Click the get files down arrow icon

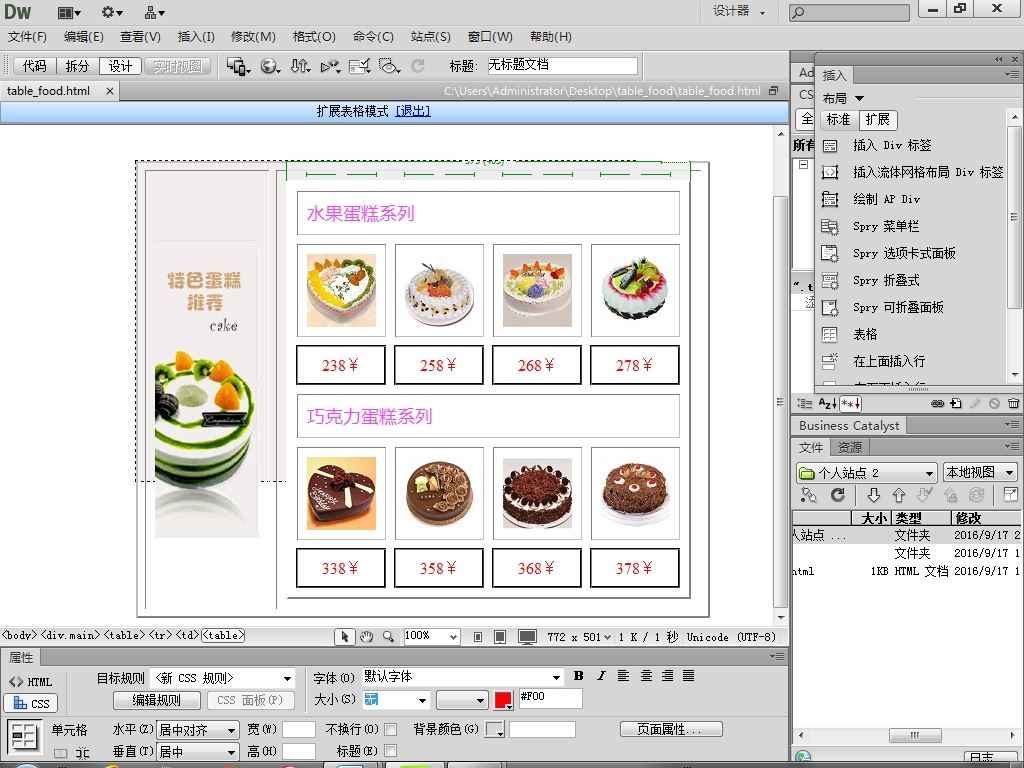(x=874, y=495)
